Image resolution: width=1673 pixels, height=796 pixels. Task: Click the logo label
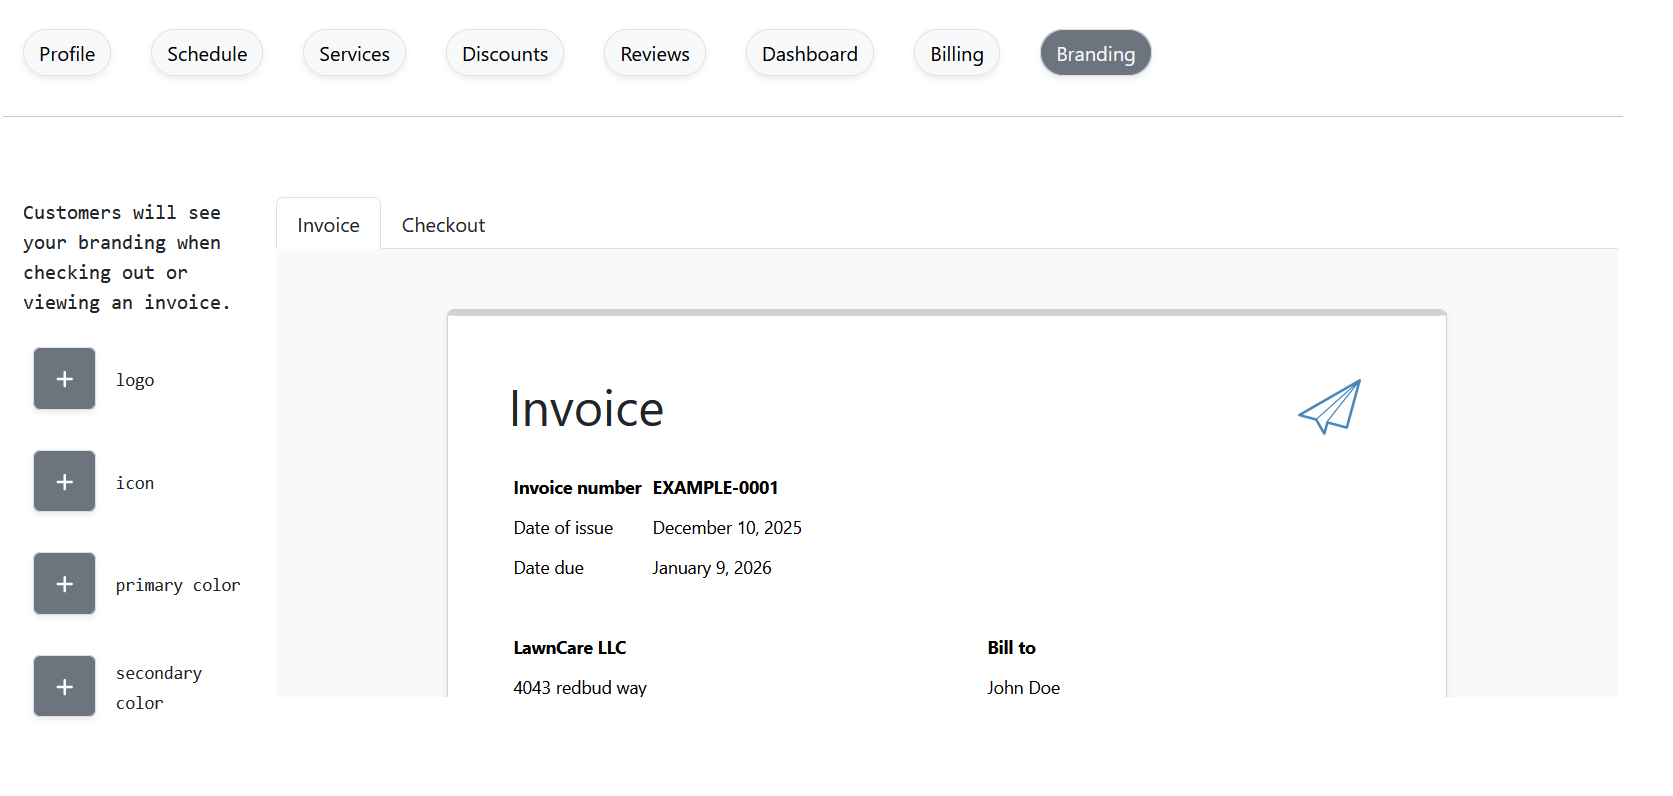pyautogui.click(x=135, y=380)
